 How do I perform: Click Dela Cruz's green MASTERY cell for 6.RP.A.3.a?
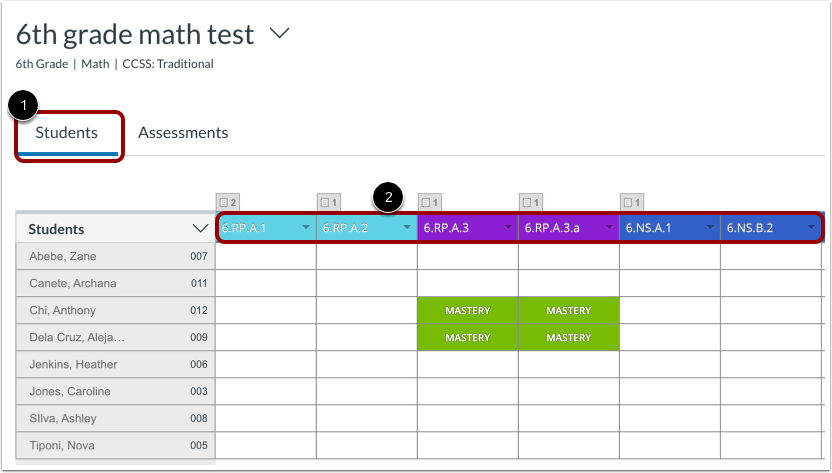[568, 338]
